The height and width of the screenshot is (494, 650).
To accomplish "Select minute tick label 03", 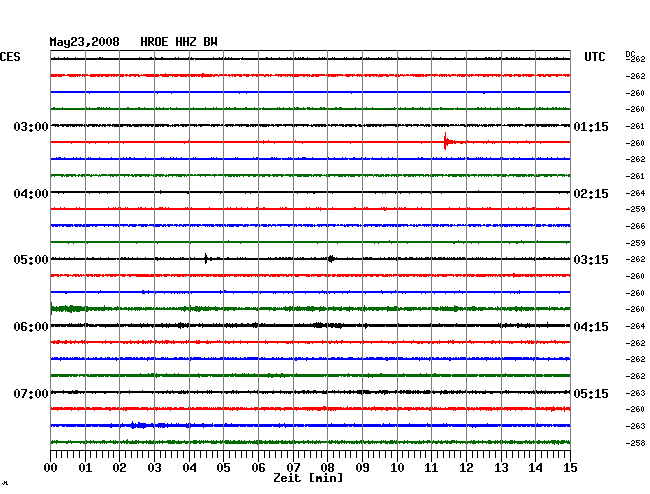I will coord(154,468).
